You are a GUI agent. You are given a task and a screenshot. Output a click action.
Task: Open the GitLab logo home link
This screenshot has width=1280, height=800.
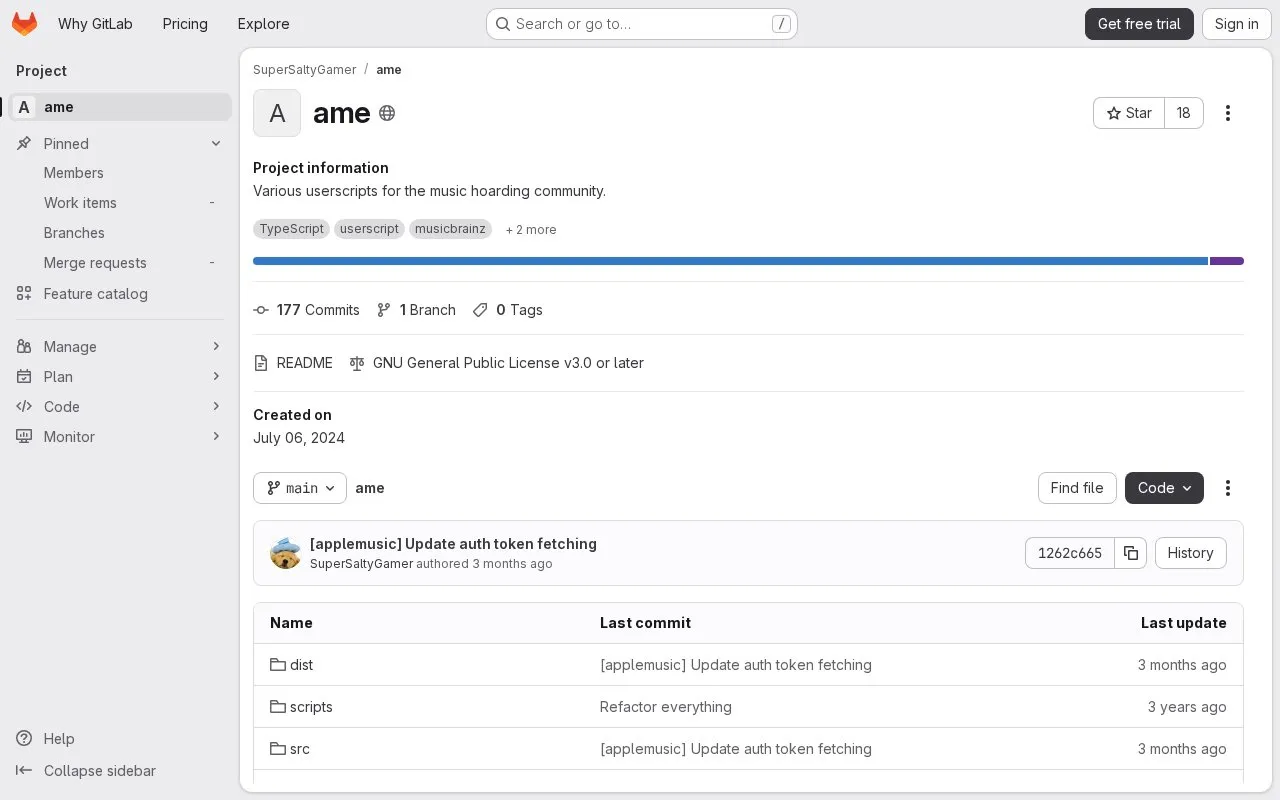point(25,24)
